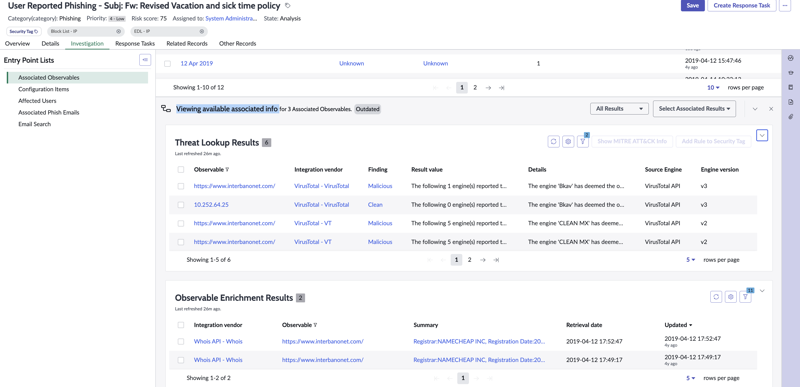Click the Save button
Viewport: 800px width, 387px height.
pyautogui.click(x=692, y=6)
